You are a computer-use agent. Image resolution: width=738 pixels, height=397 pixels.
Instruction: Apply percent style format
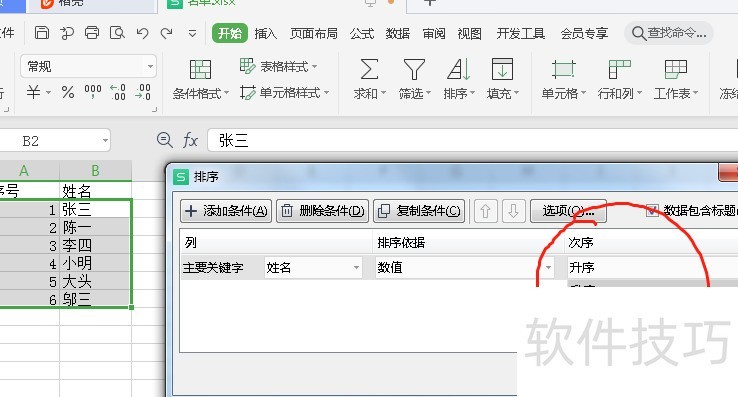coord(68,92)
